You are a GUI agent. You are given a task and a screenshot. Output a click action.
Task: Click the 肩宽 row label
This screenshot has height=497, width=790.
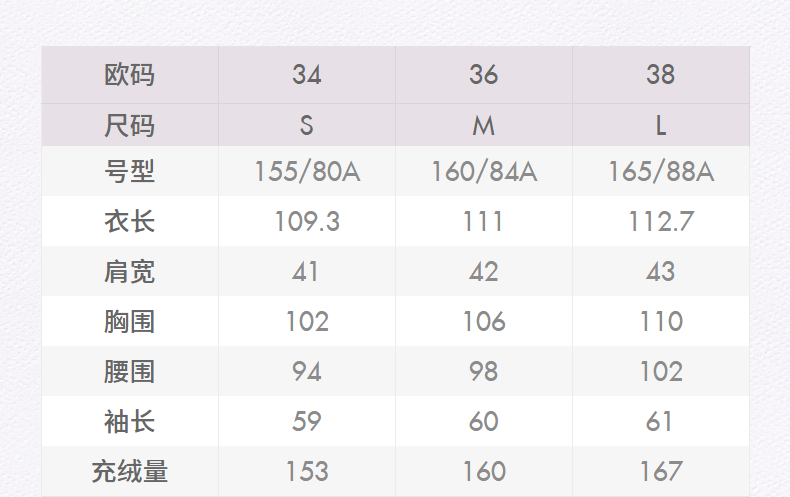point(130,271)
